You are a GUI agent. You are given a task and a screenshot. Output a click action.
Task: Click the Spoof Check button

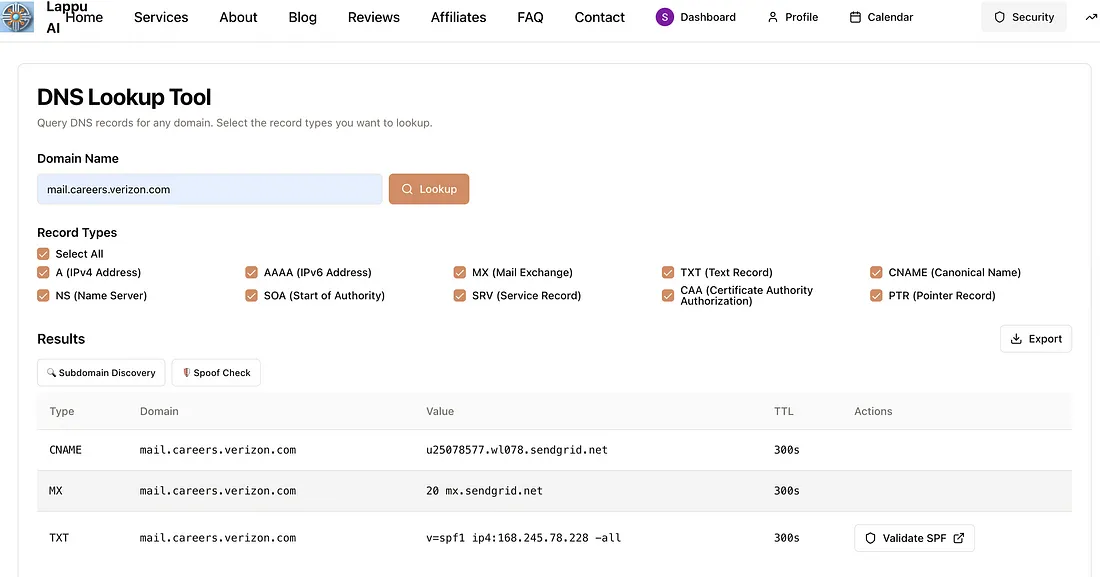click(x=216, y=373)
